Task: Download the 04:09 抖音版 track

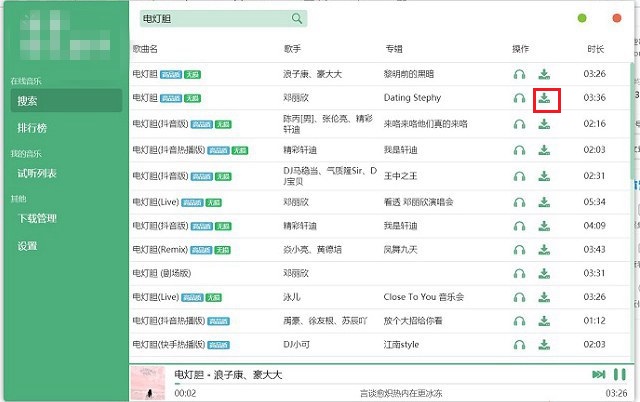Action: 544,226
